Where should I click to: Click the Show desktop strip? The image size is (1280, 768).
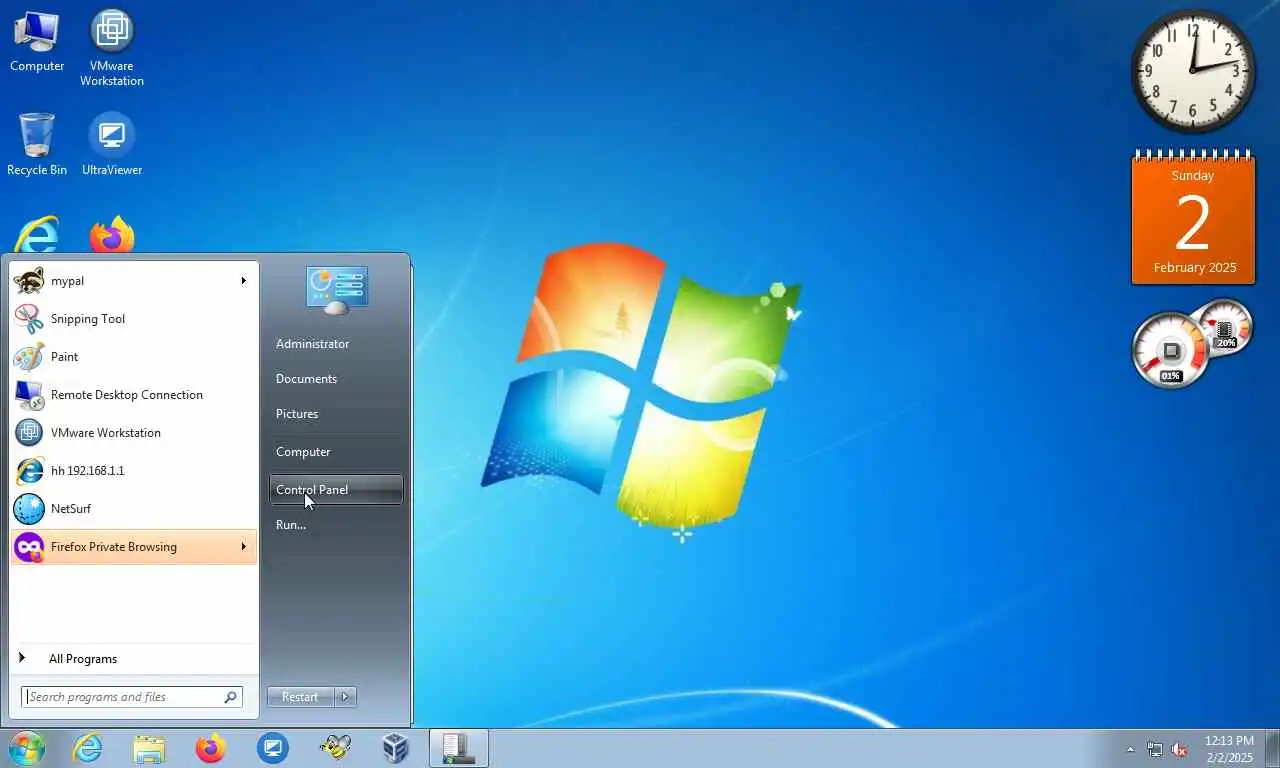[x=1272, y=748]
